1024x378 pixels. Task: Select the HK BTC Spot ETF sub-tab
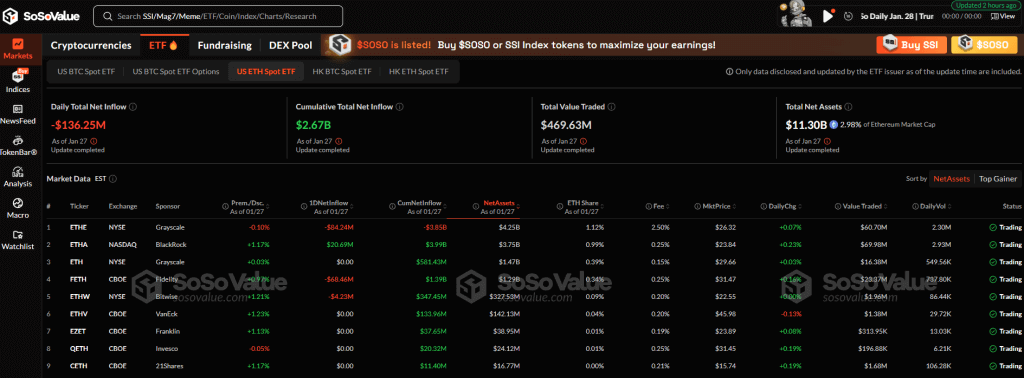click(342, 71)
